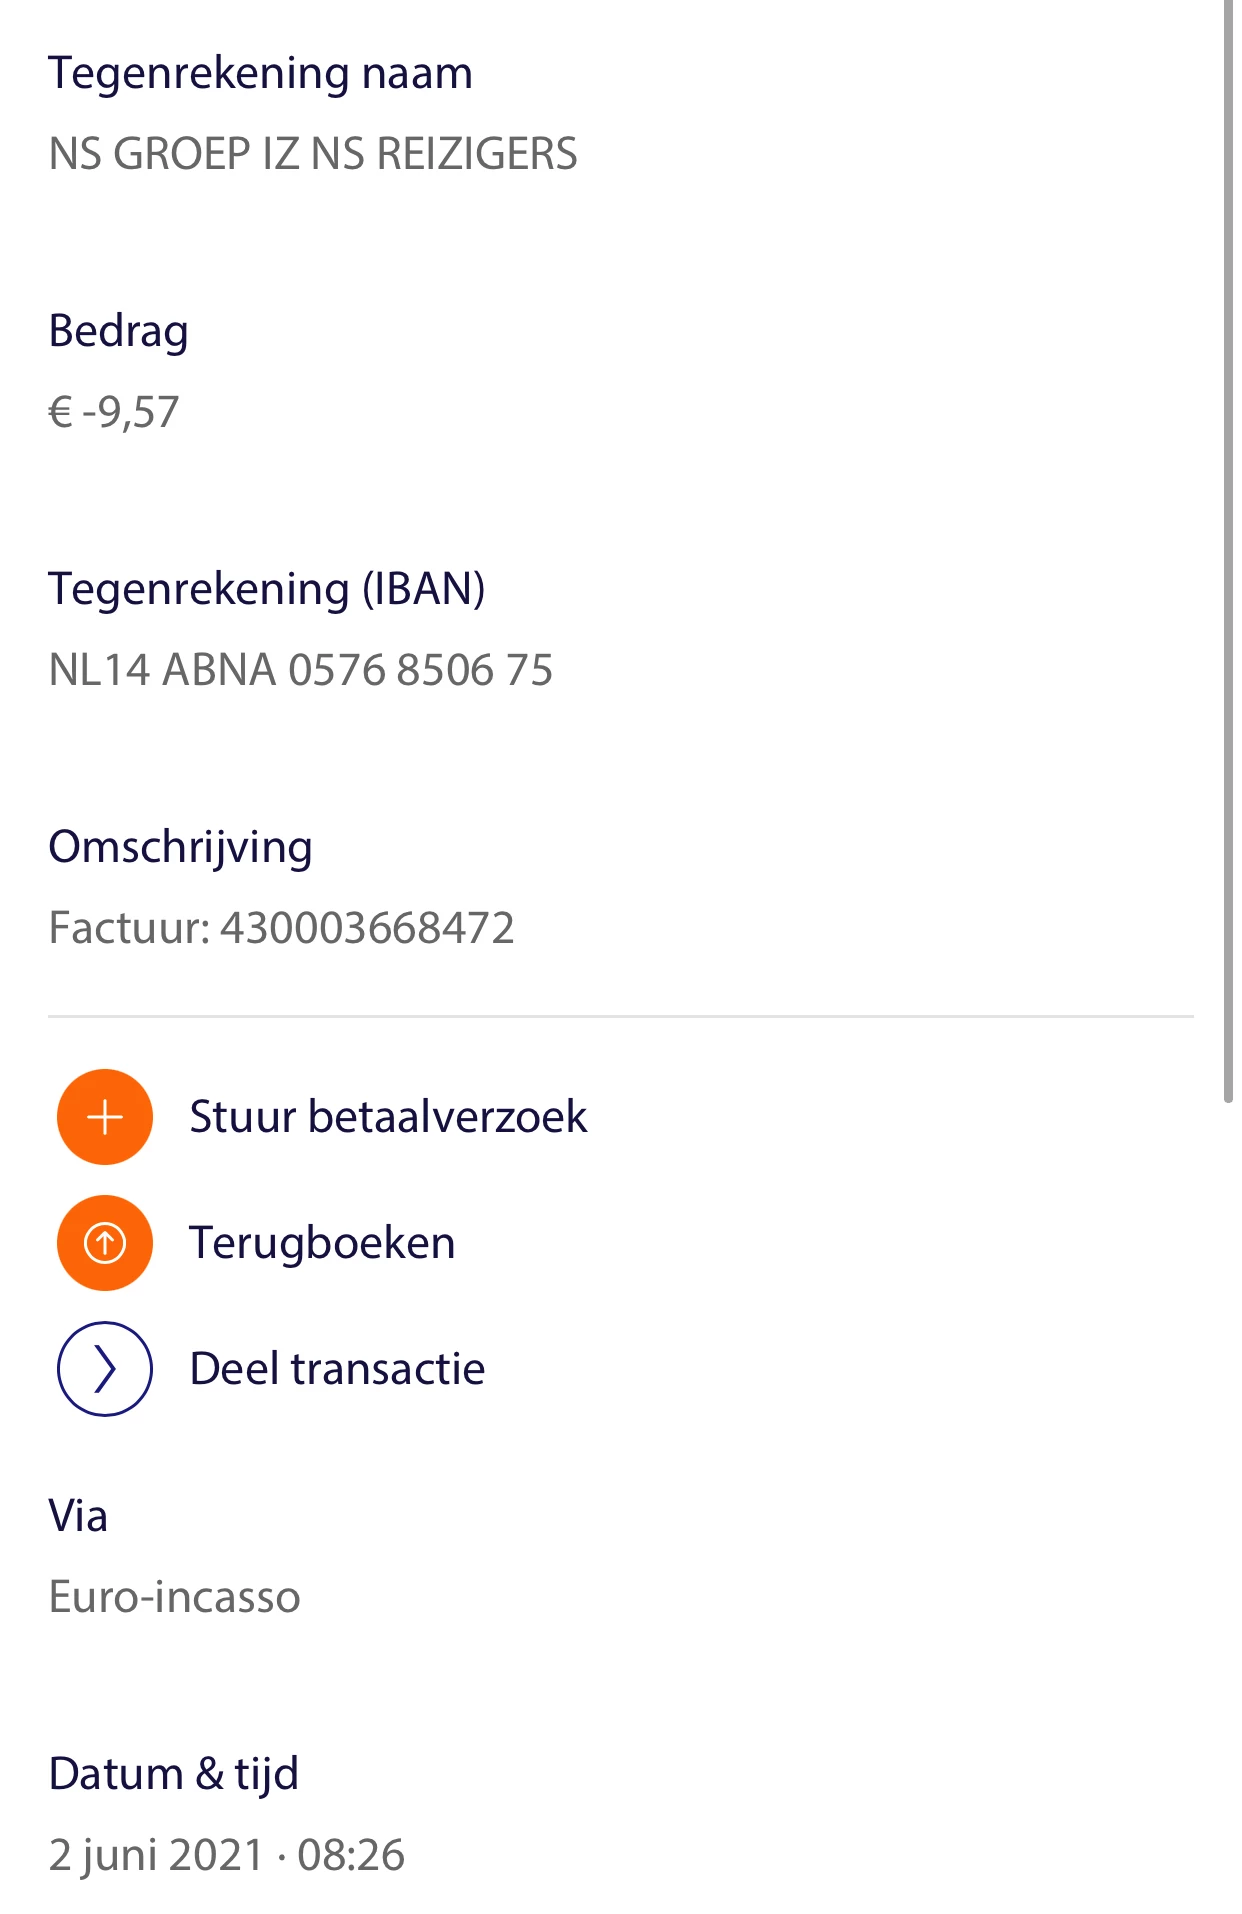
Task: Select the name NS GROEP IZ NS REIZIGERS
Action: tap(313, 154)
